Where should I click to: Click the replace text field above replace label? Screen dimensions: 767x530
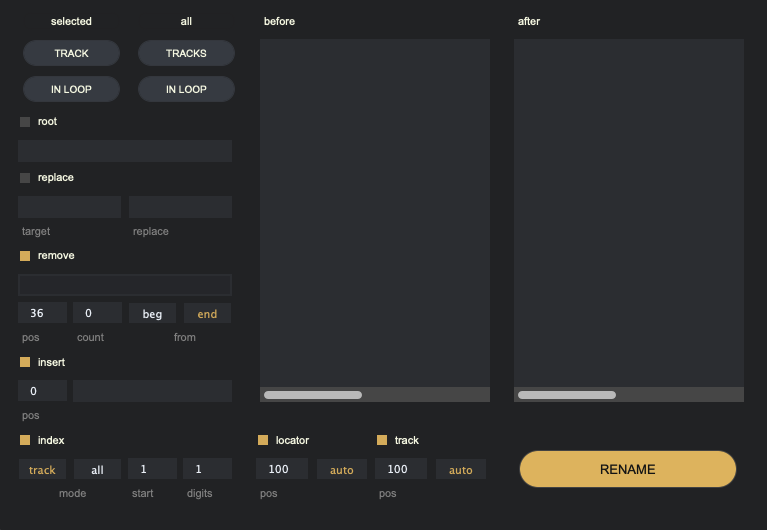pos(180,207)
